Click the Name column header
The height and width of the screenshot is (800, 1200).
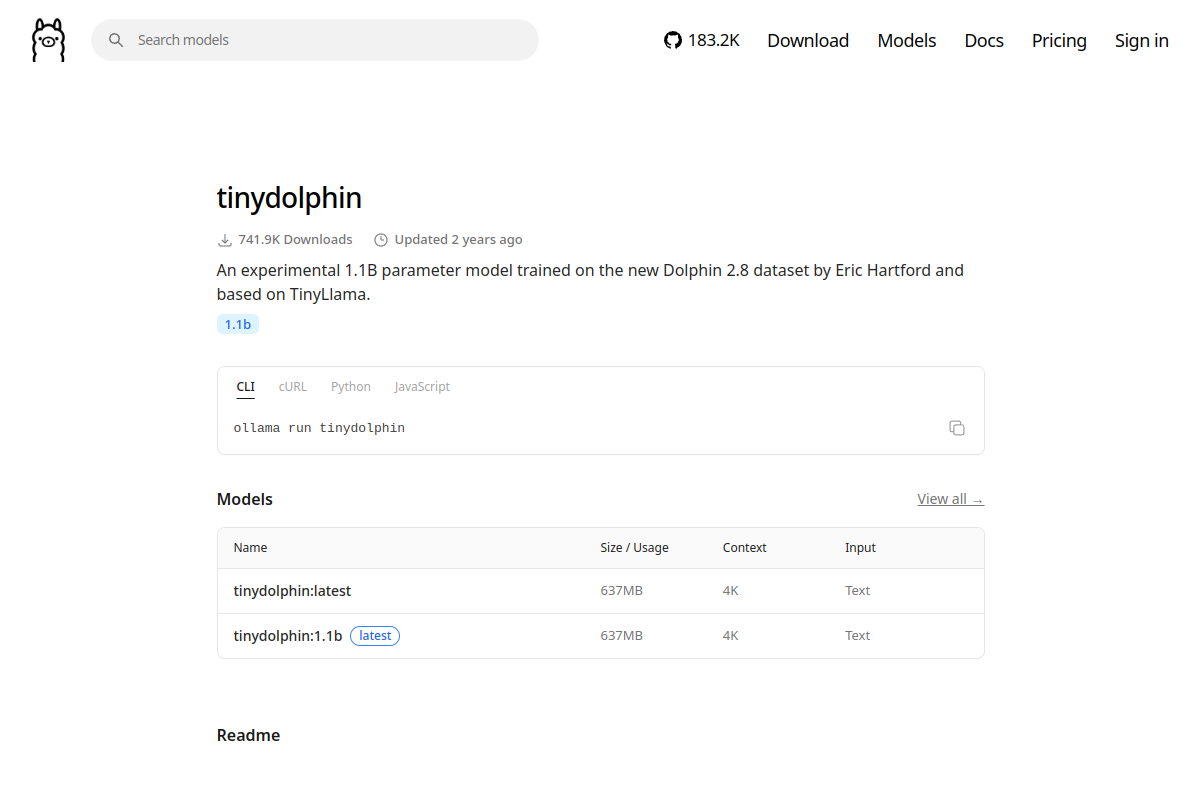pos(251,548)
